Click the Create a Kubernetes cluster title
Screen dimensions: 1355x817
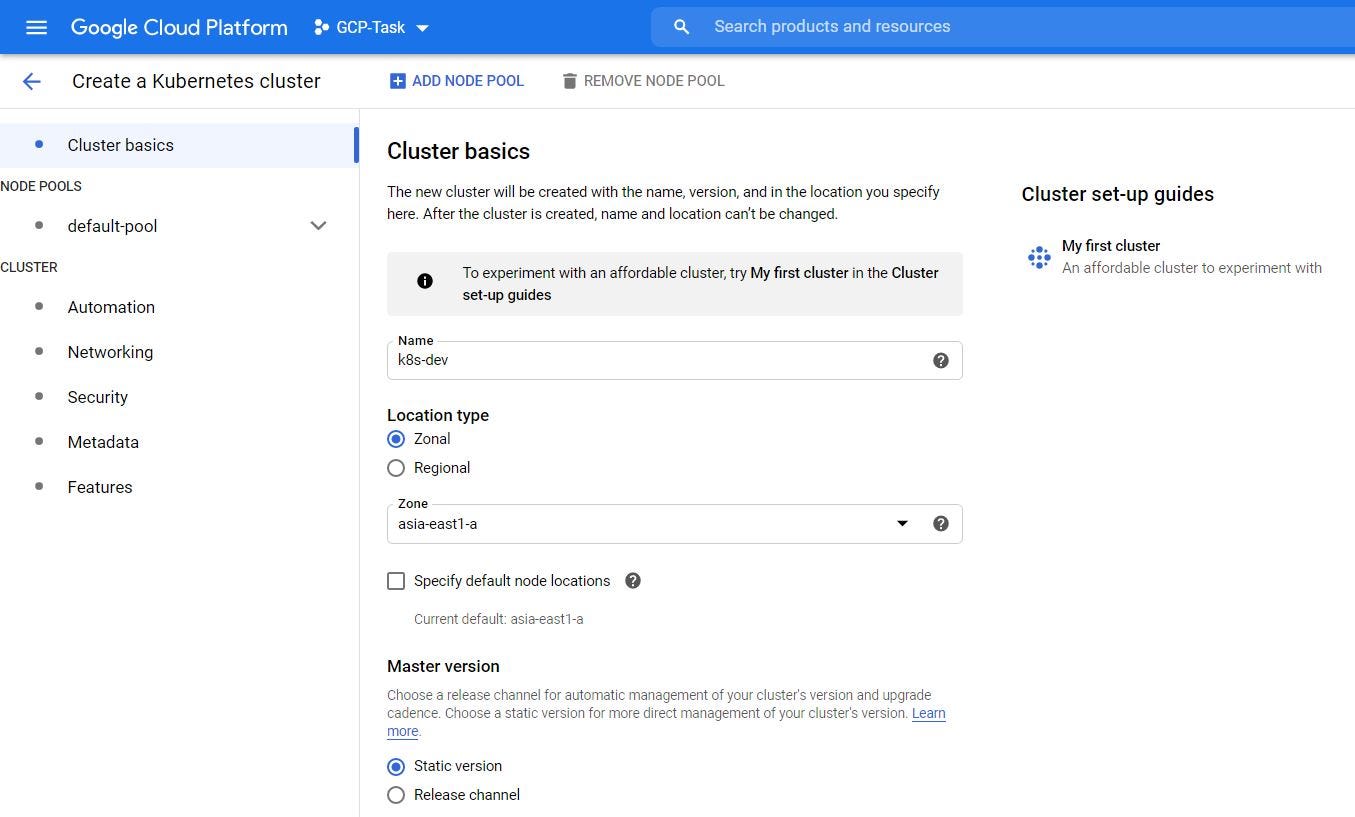196,81
